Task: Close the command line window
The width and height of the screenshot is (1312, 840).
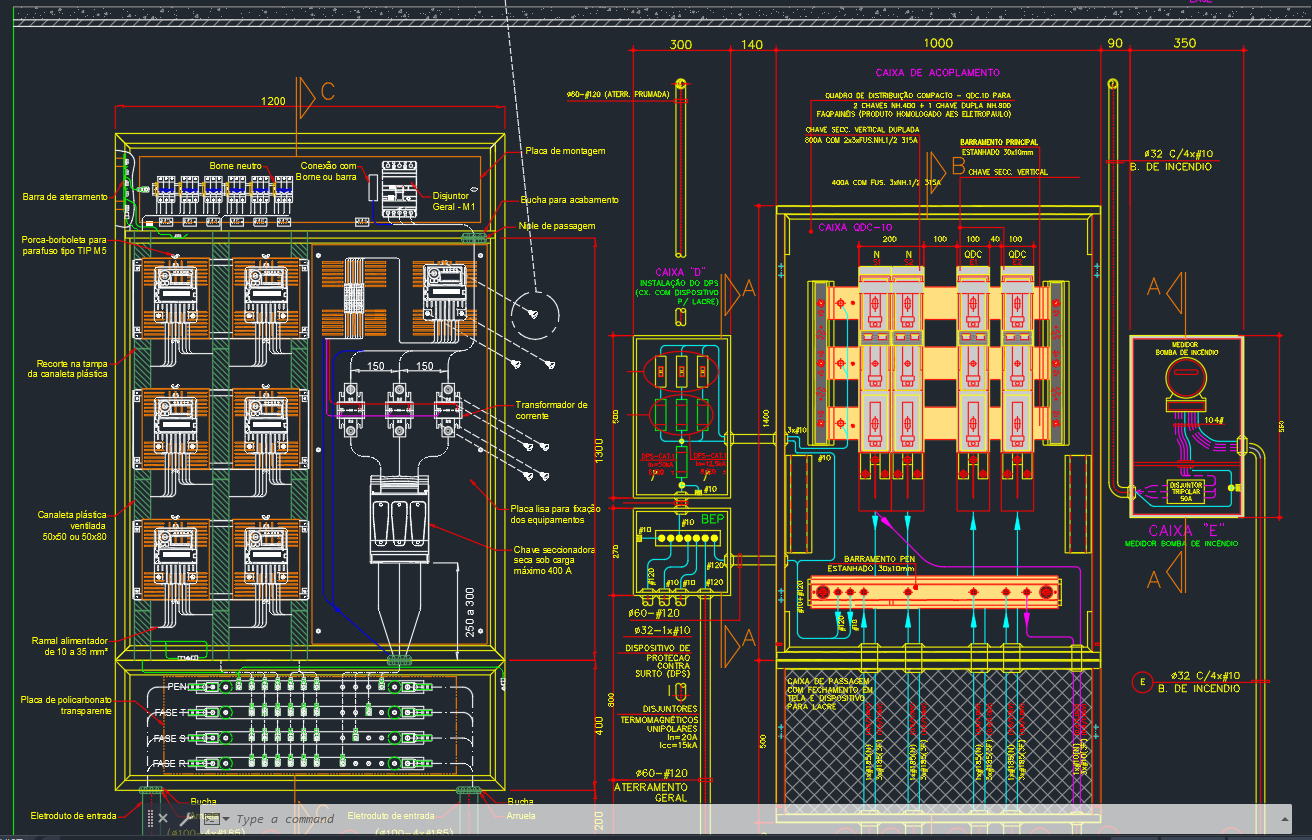Action: click(x=163, y=818)
